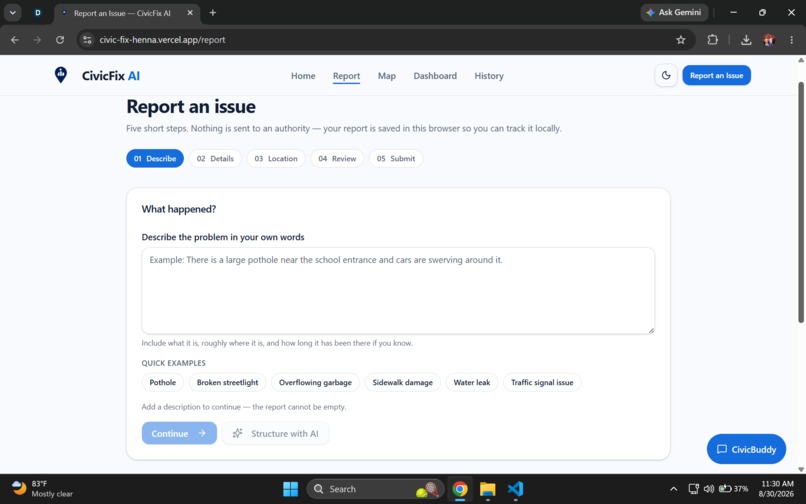The width and height of the screenshot is (806, 504).
Task: Click the scrollbar up arrow
Action: point(800,60)
